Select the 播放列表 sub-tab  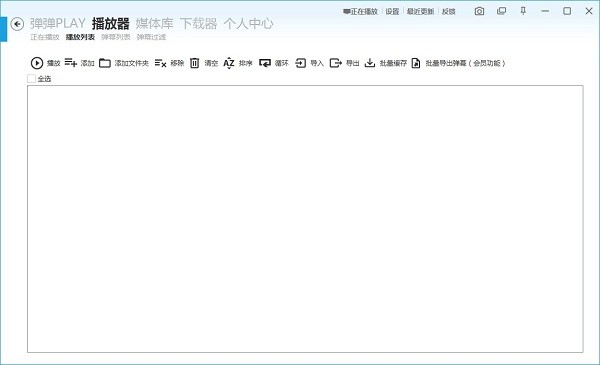click(80, 37)
